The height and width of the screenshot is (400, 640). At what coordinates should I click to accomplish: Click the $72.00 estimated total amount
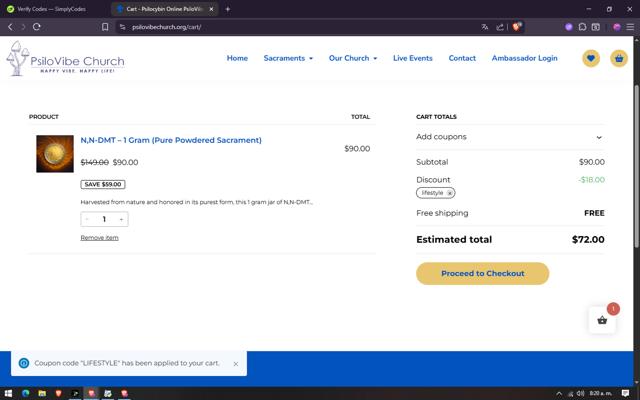[x=588, y=240]
